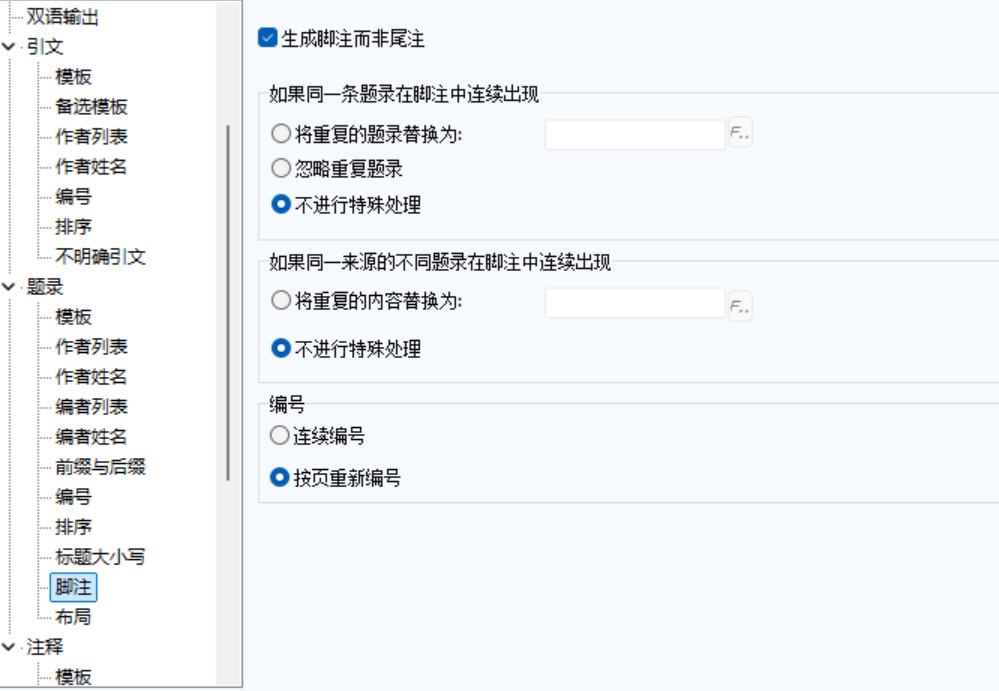Click the field-insert icon beside repeated content field
This screenshot has width=999, height=691.
(x=740, y=304)
